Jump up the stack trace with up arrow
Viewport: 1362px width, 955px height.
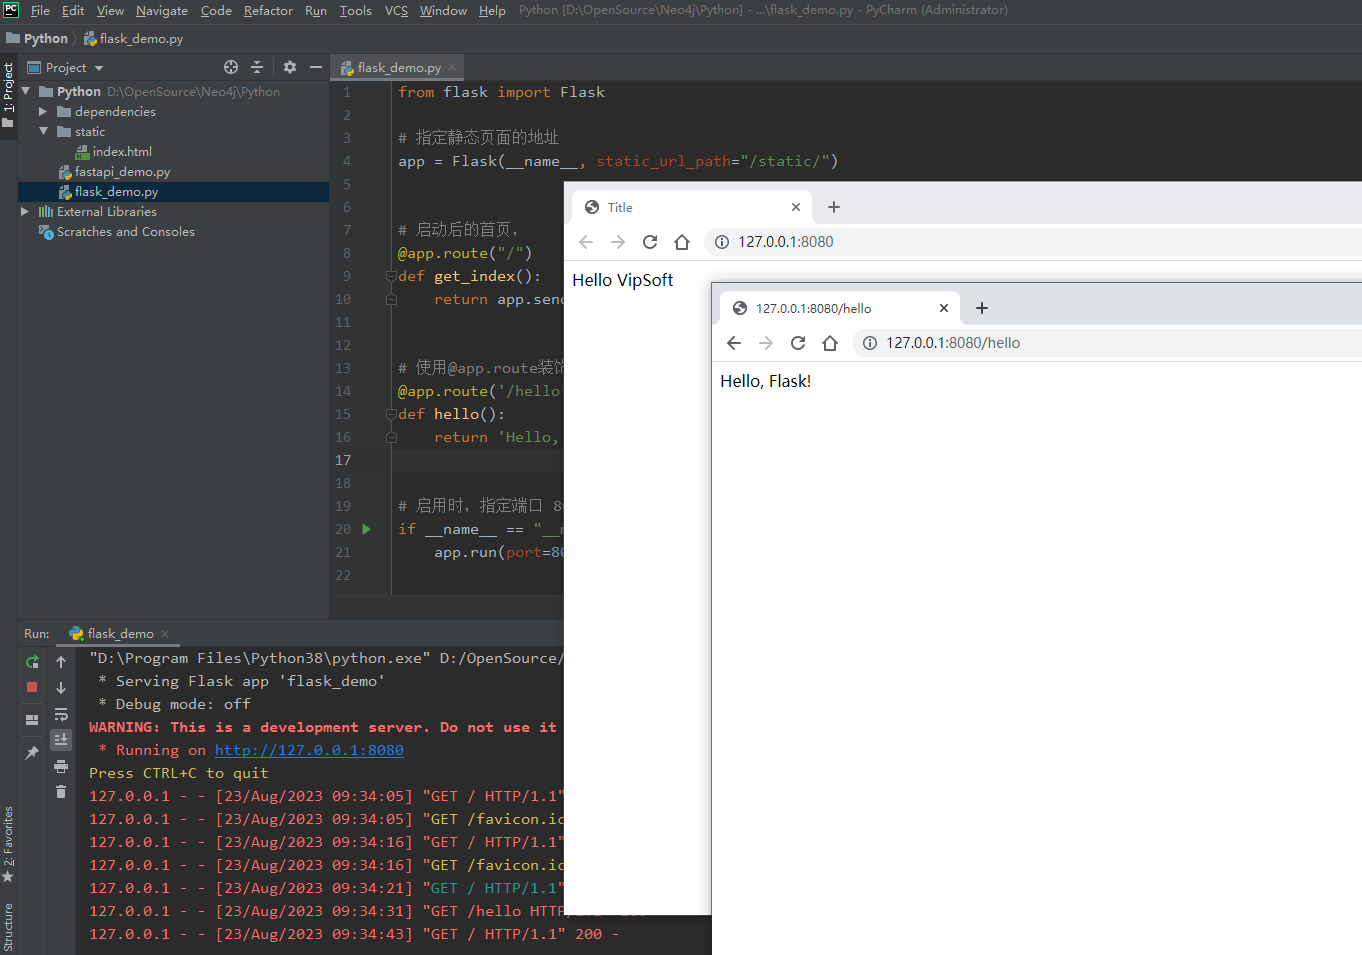[x=61, y=662]
